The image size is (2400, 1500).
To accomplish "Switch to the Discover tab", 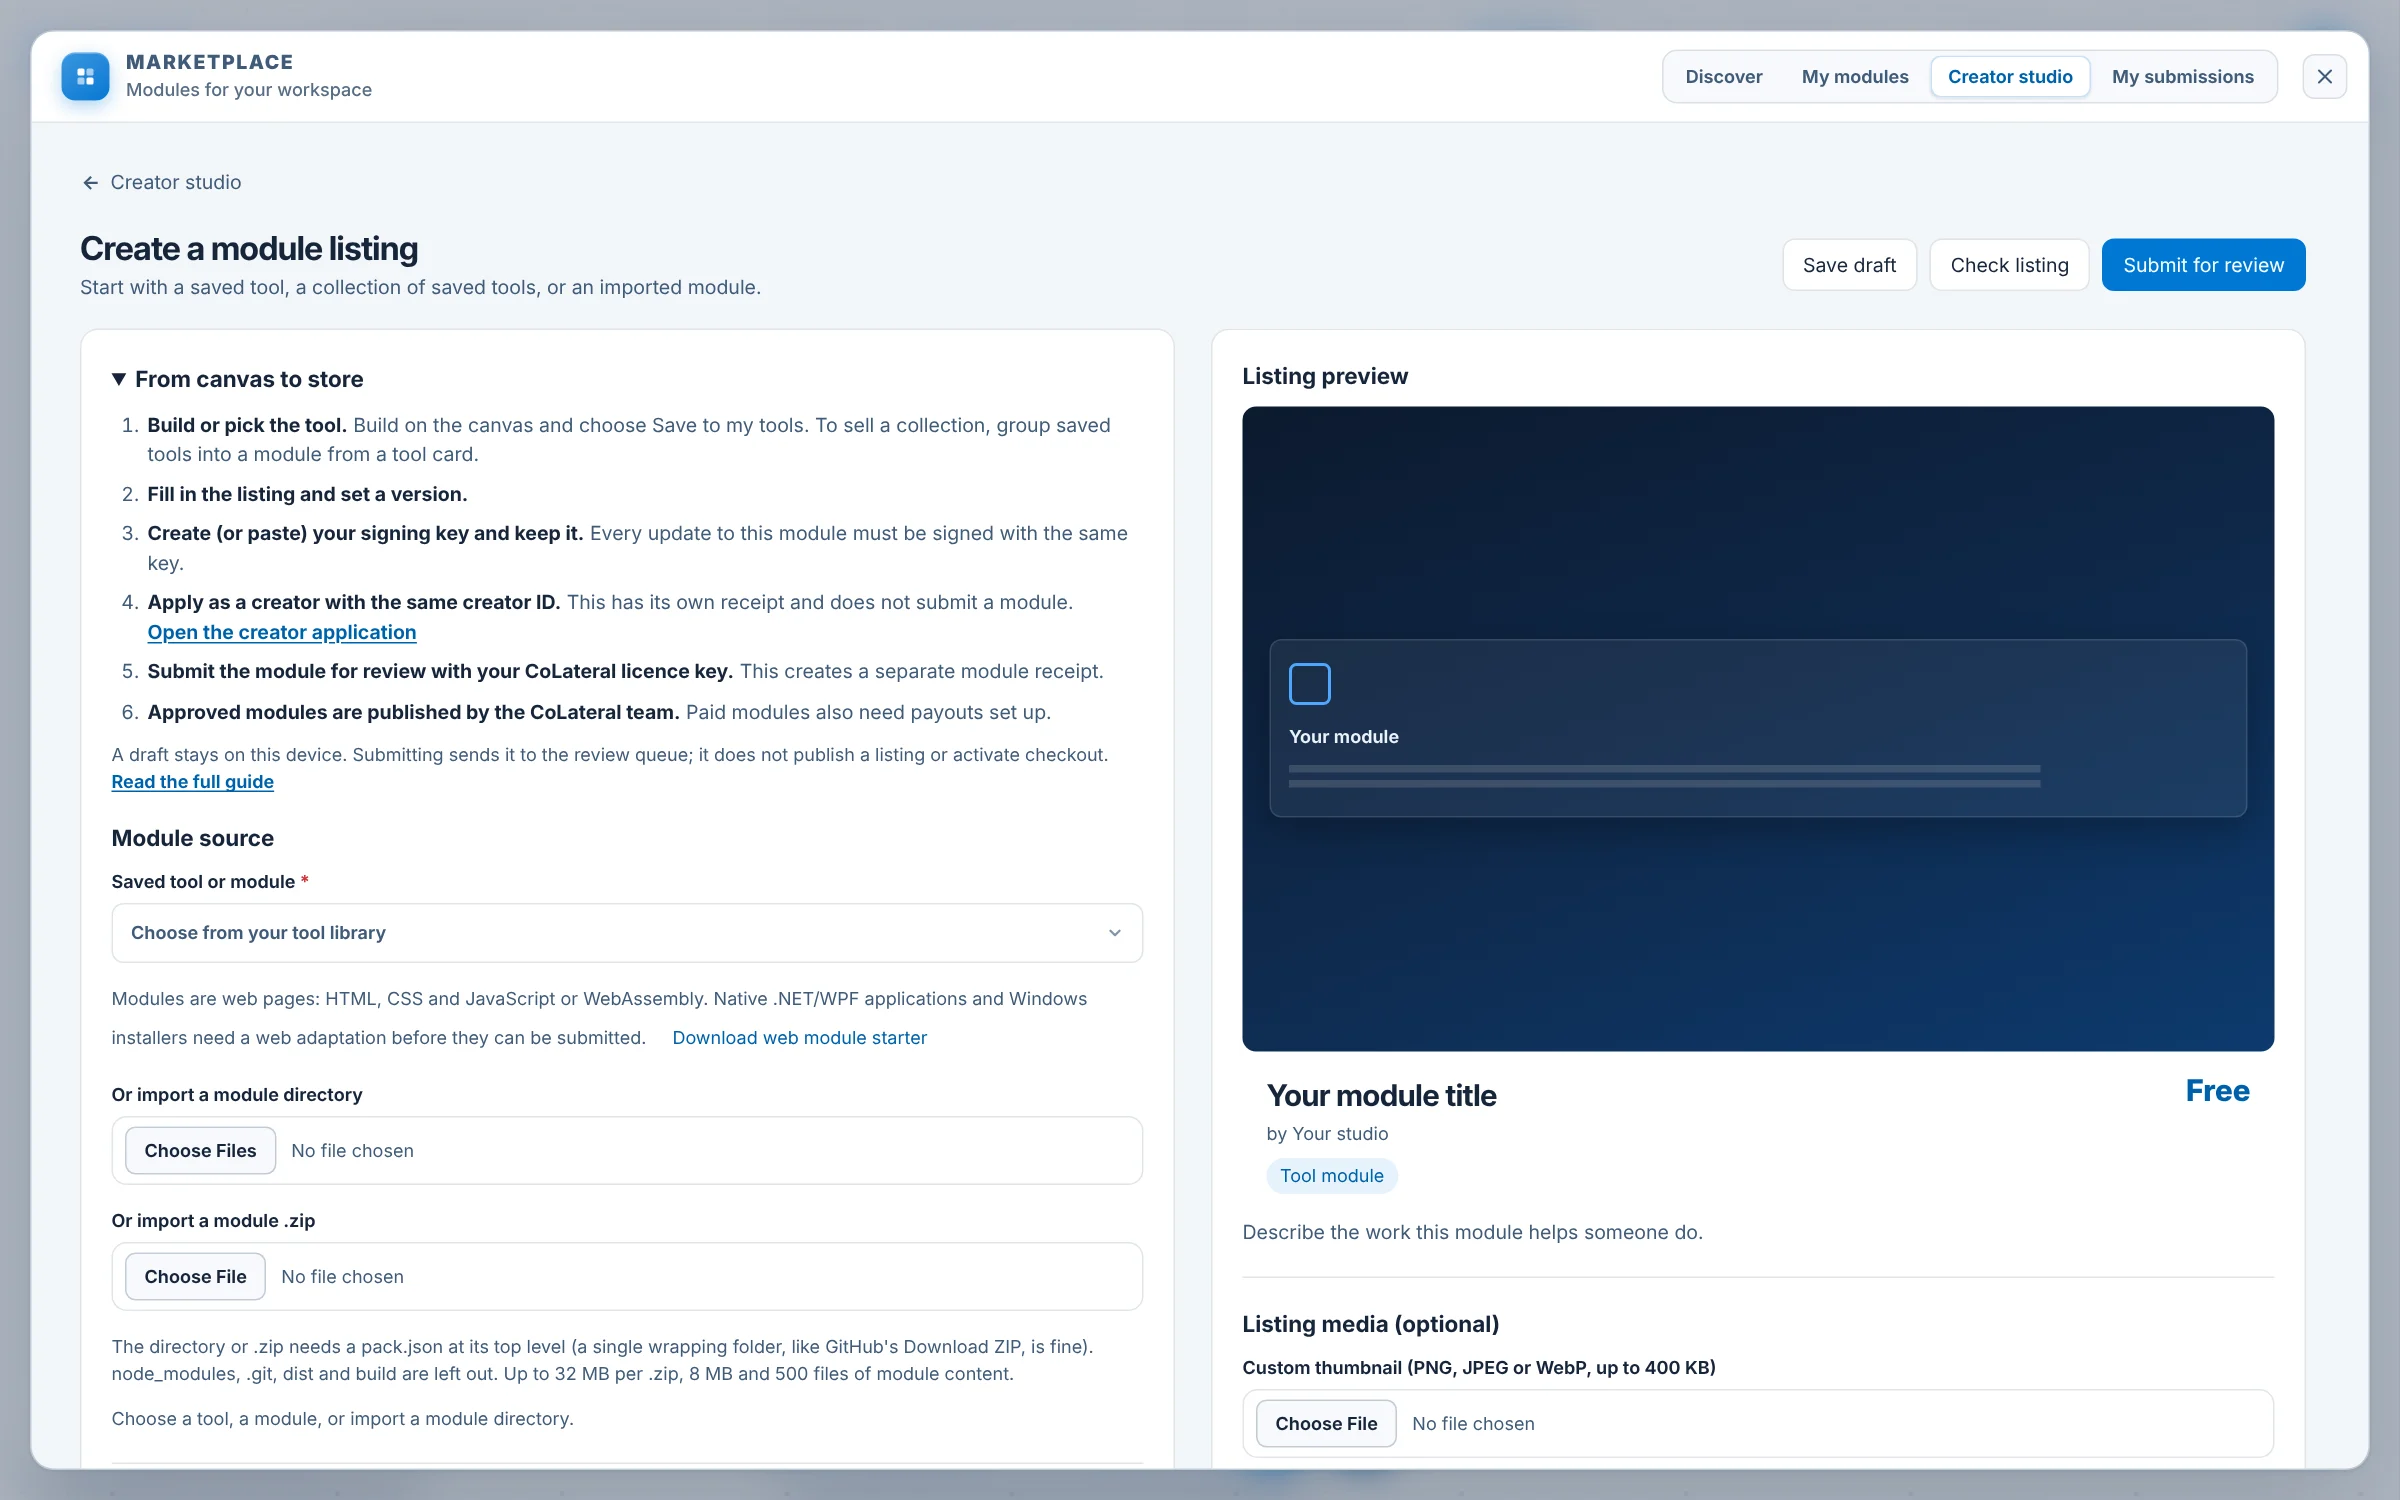I will pyautogui.click(x=1723, y=76).
